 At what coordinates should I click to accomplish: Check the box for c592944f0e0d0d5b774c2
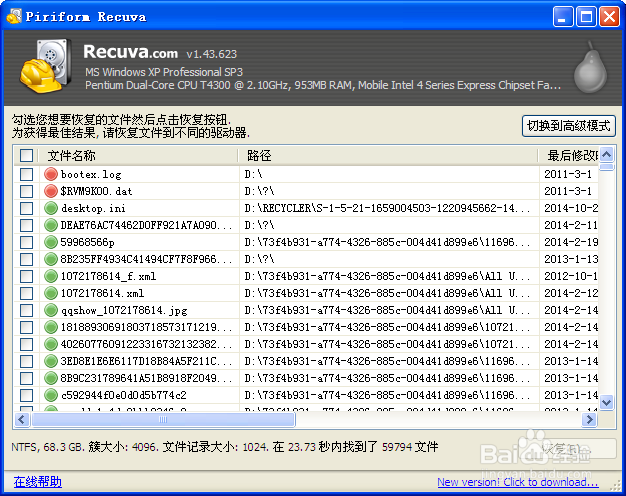click(26, 395)
